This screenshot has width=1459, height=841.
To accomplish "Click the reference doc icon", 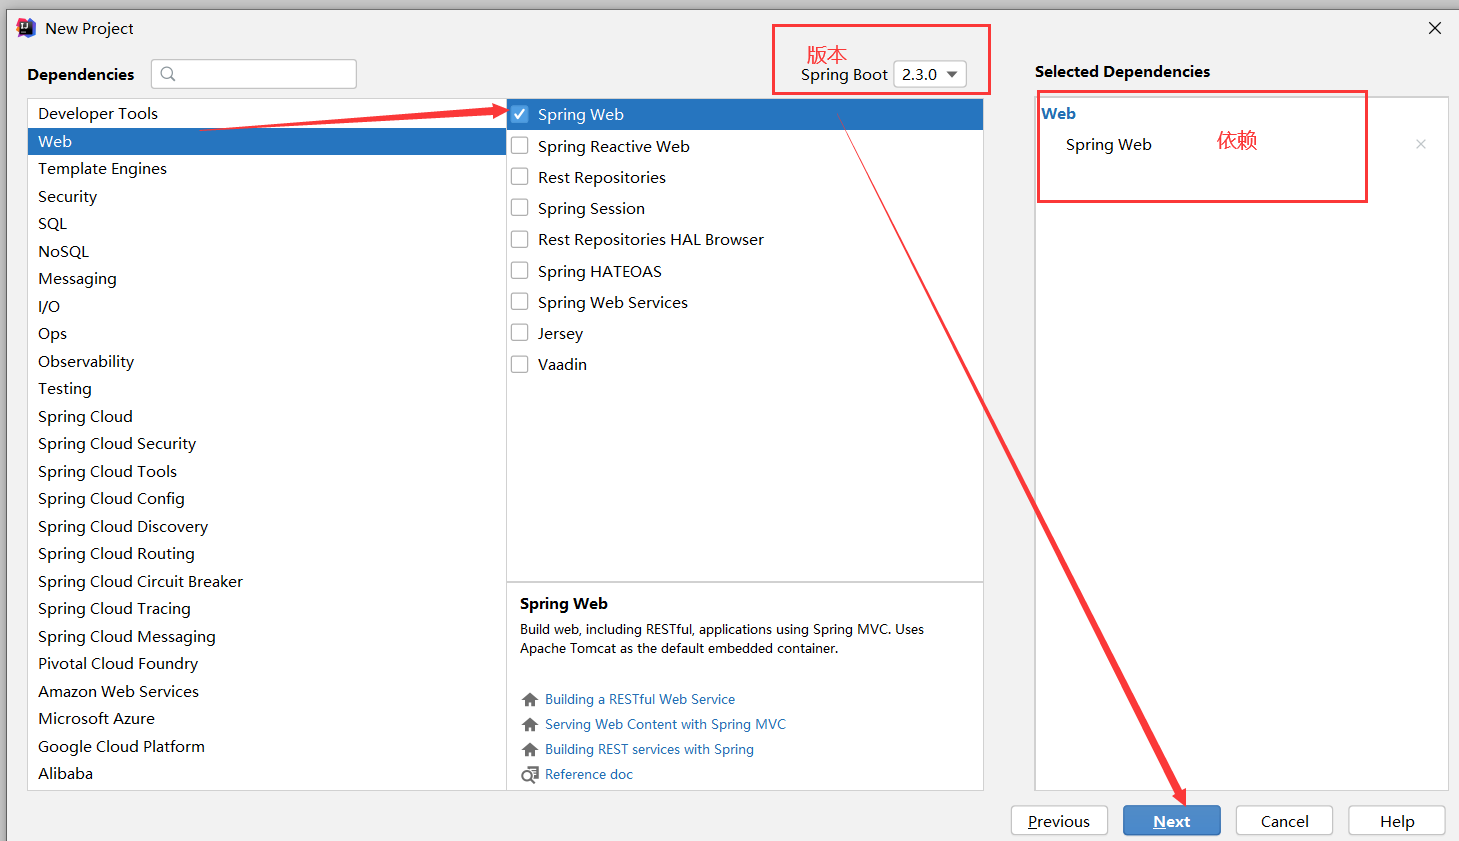I will 530,775.
